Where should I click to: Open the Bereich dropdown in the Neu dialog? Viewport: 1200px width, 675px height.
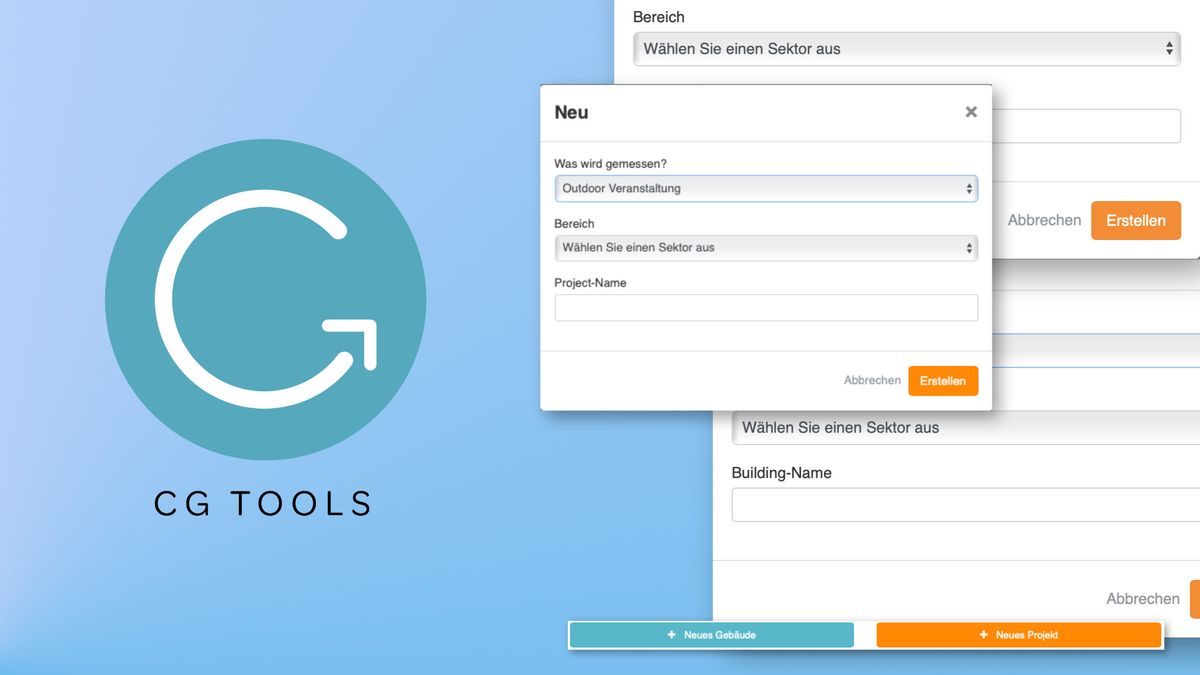[x=765, y=247]
